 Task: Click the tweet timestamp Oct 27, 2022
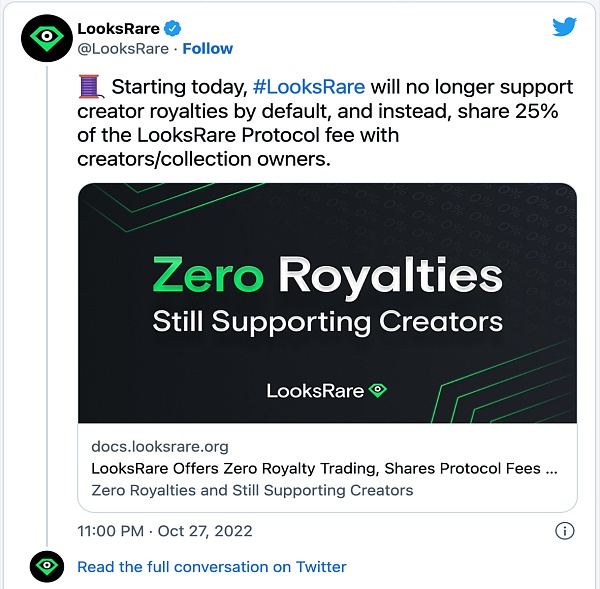point(165,531)
